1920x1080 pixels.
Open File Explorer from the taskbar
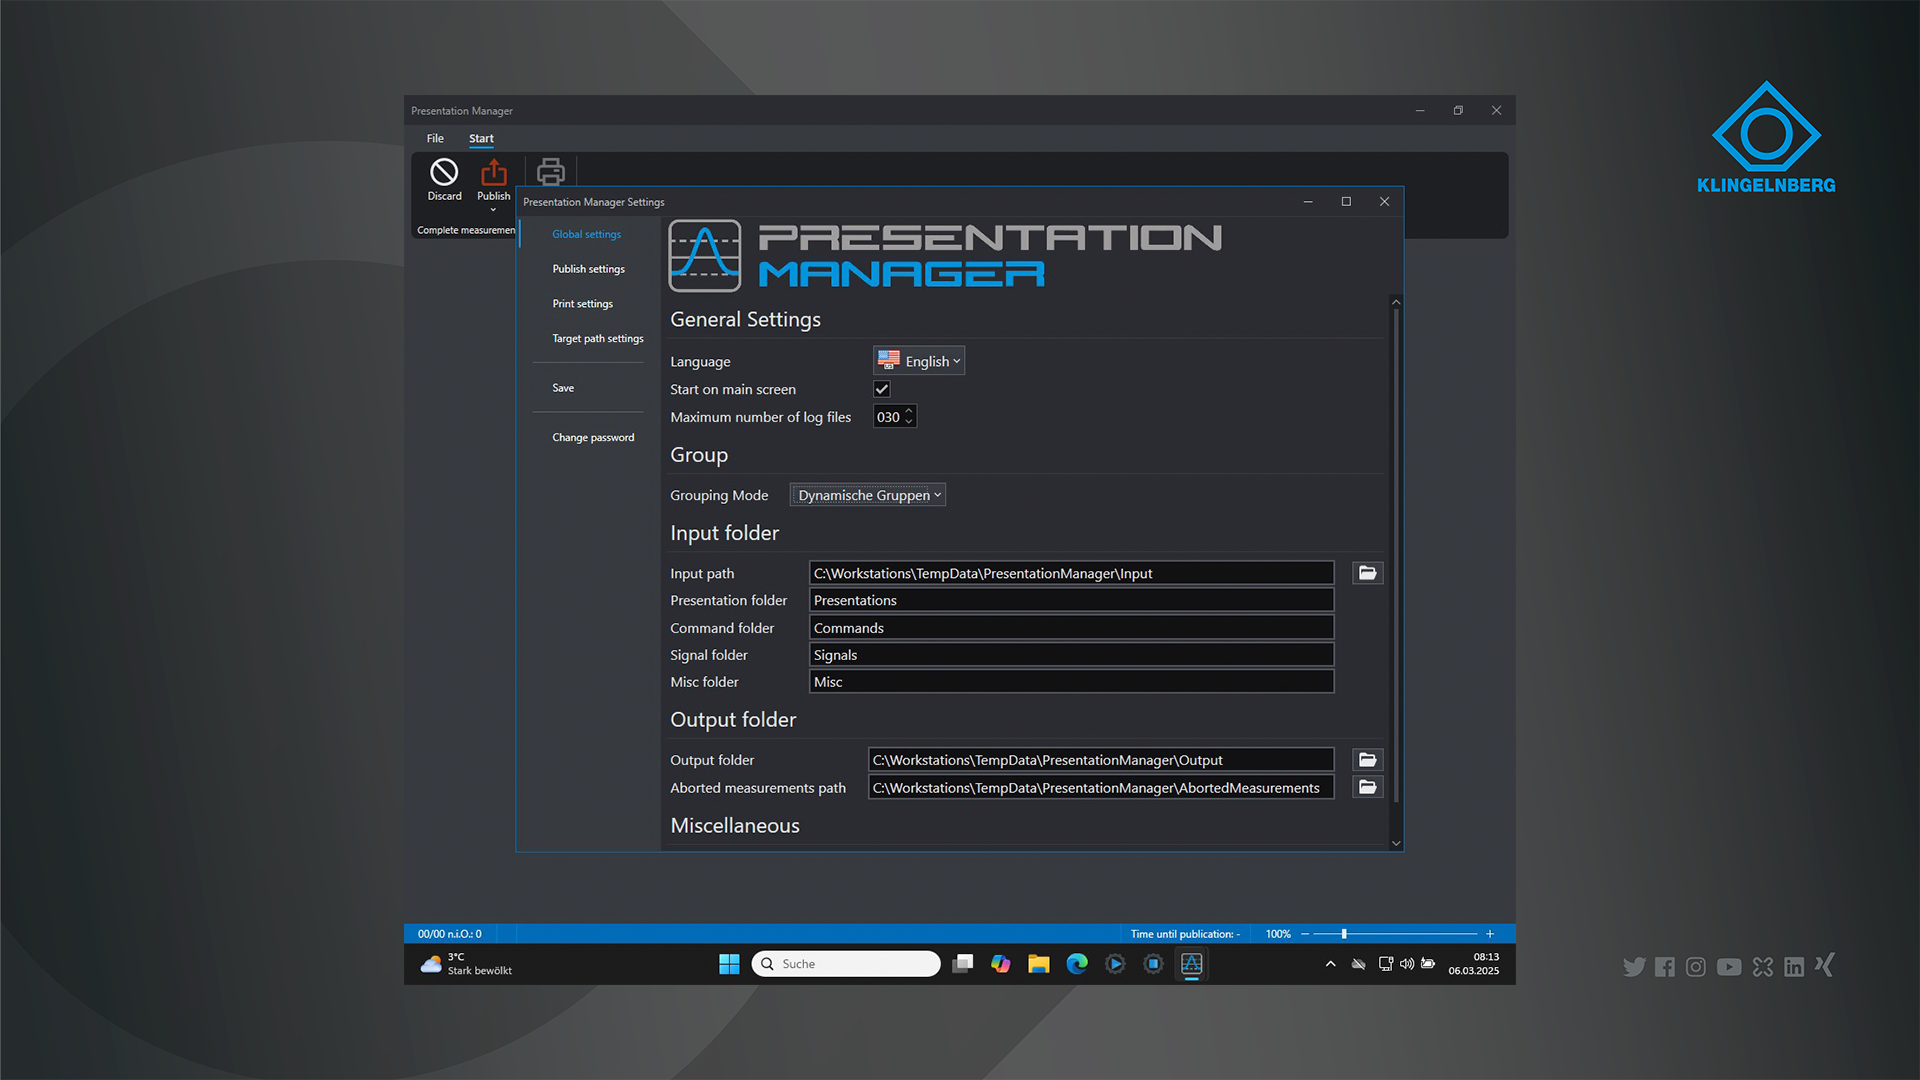[1039, 964]
